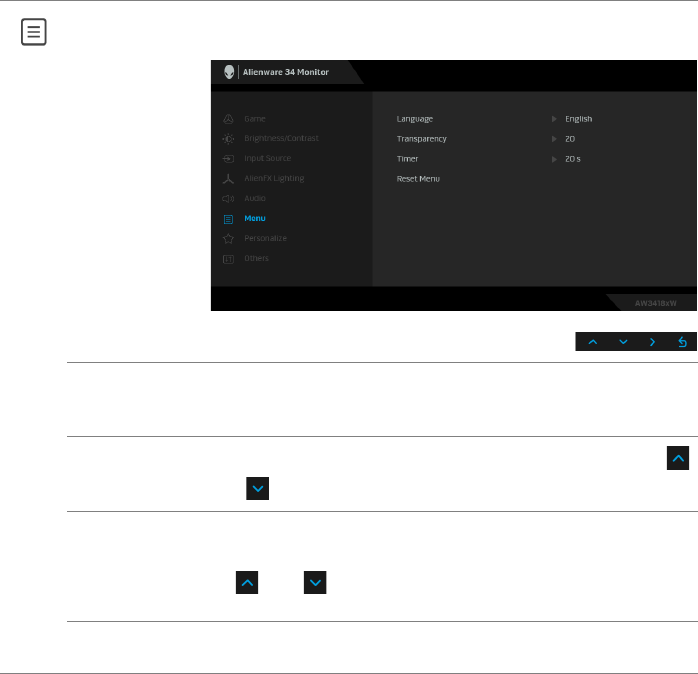The image size is (698, 674).
Task: Select the Others icon in sidebar
Action: tap(228, 259)
